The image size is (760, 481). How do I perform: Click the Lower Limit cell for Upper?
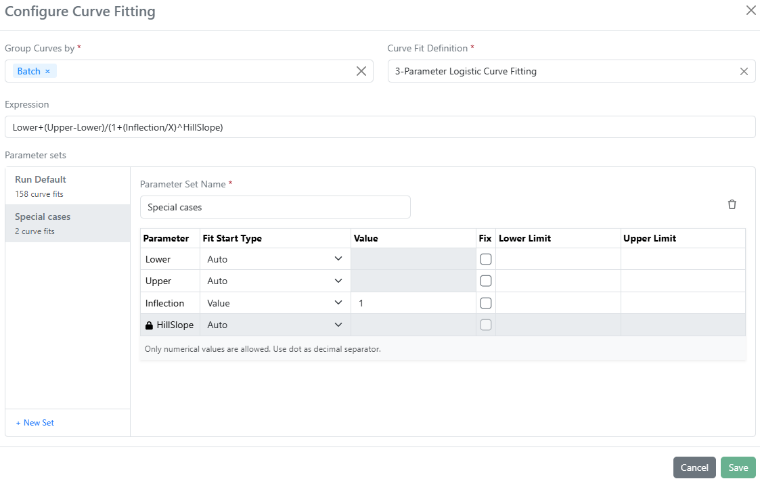[x=558, y=281]
